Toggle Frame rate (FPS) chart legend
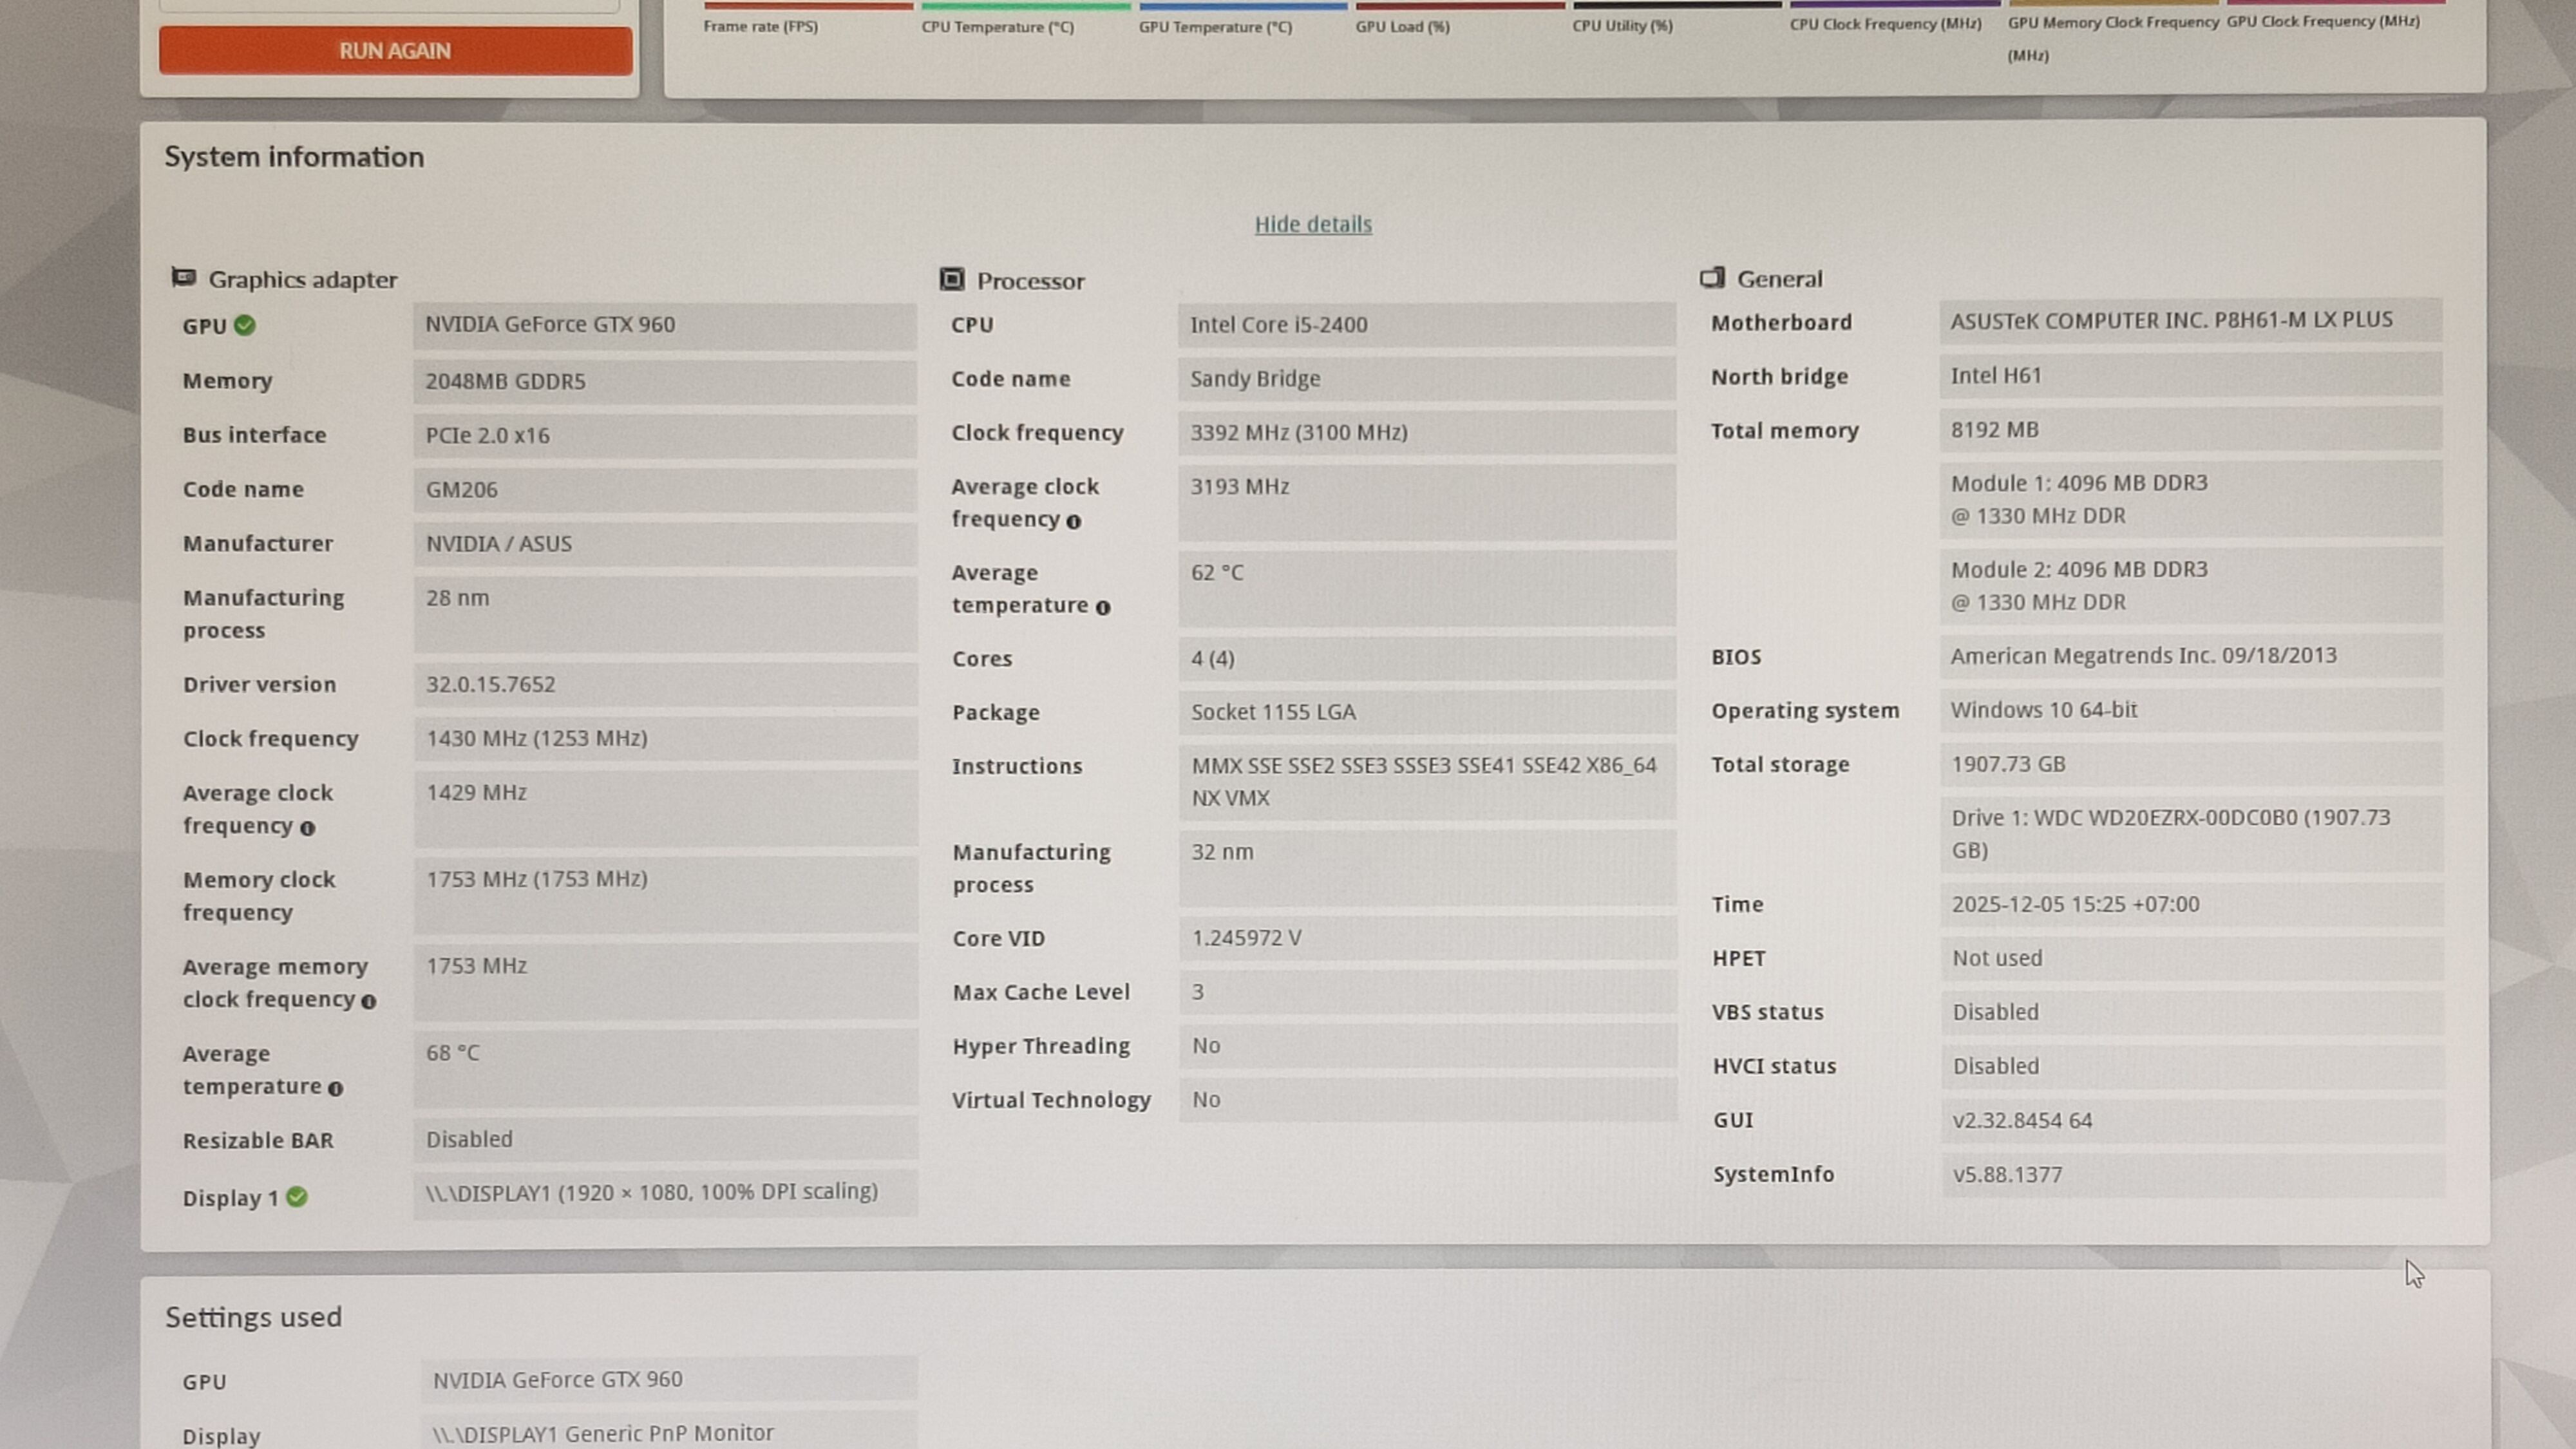Viewport: 2576px width, 1449px height. coord(760,27)
